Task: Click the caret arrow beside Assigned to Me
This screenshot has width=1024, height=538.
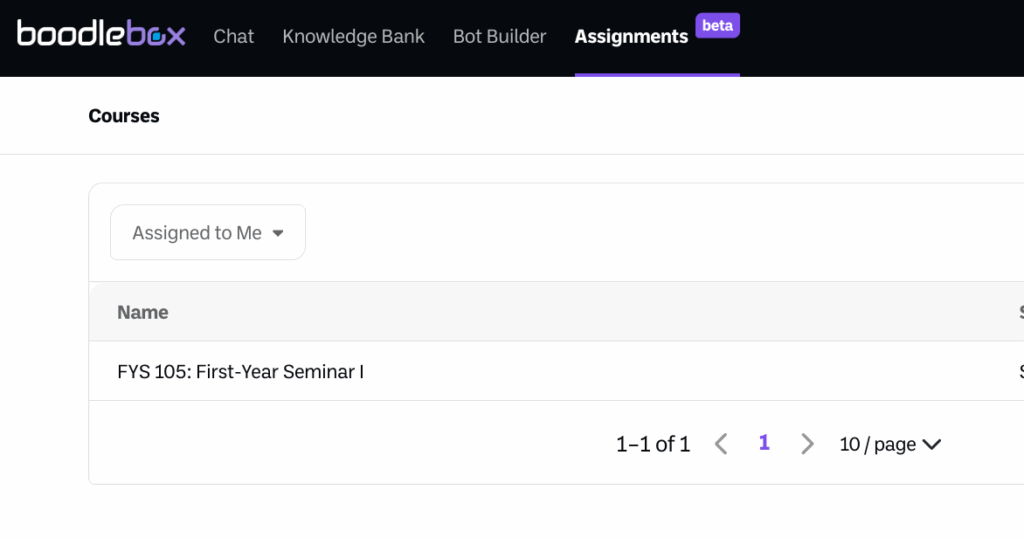Action: [x=278, y=233]
